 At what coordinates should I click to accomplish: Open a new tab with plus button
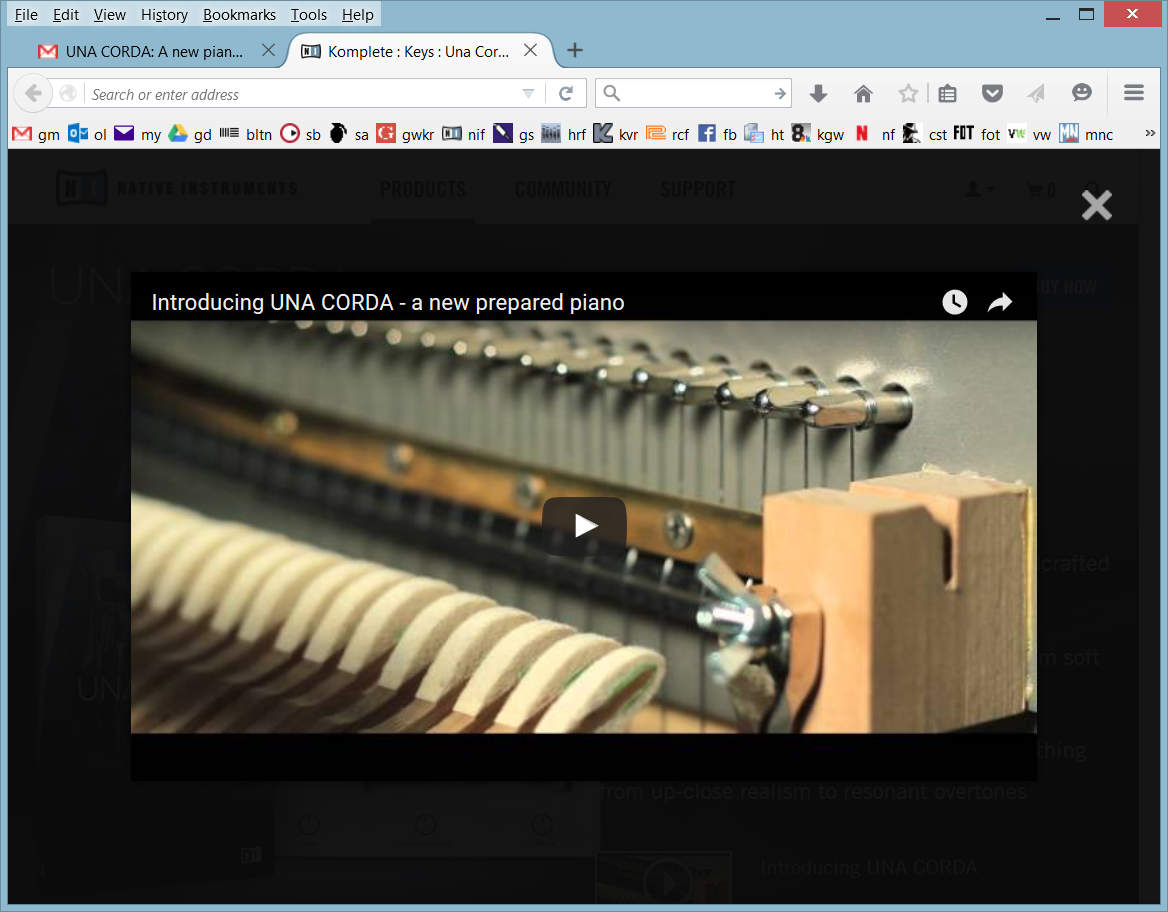[x=574, y=51]
